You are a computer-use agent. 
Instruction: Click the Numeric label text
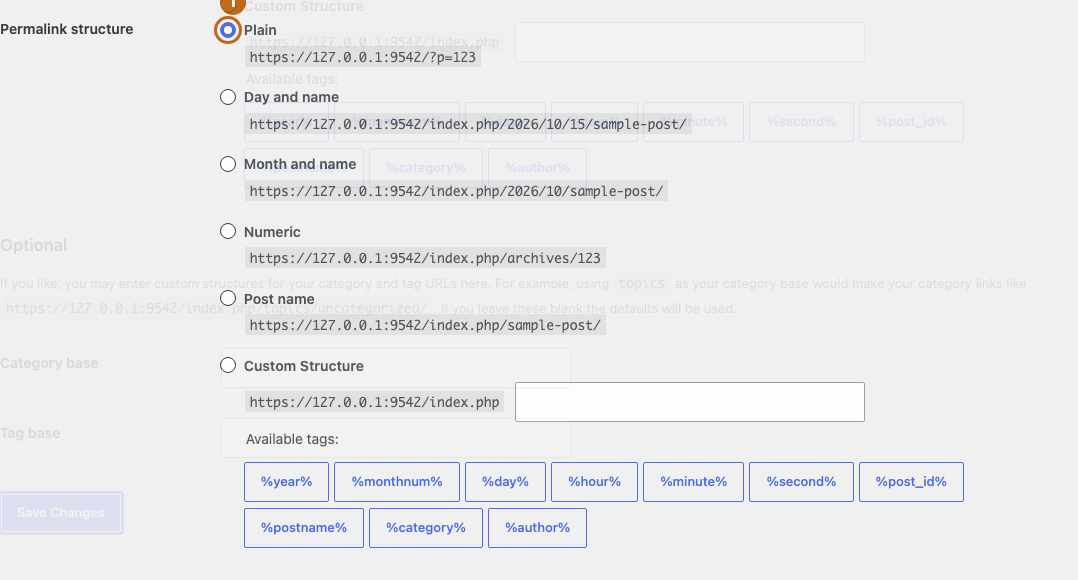click(272, 232)
